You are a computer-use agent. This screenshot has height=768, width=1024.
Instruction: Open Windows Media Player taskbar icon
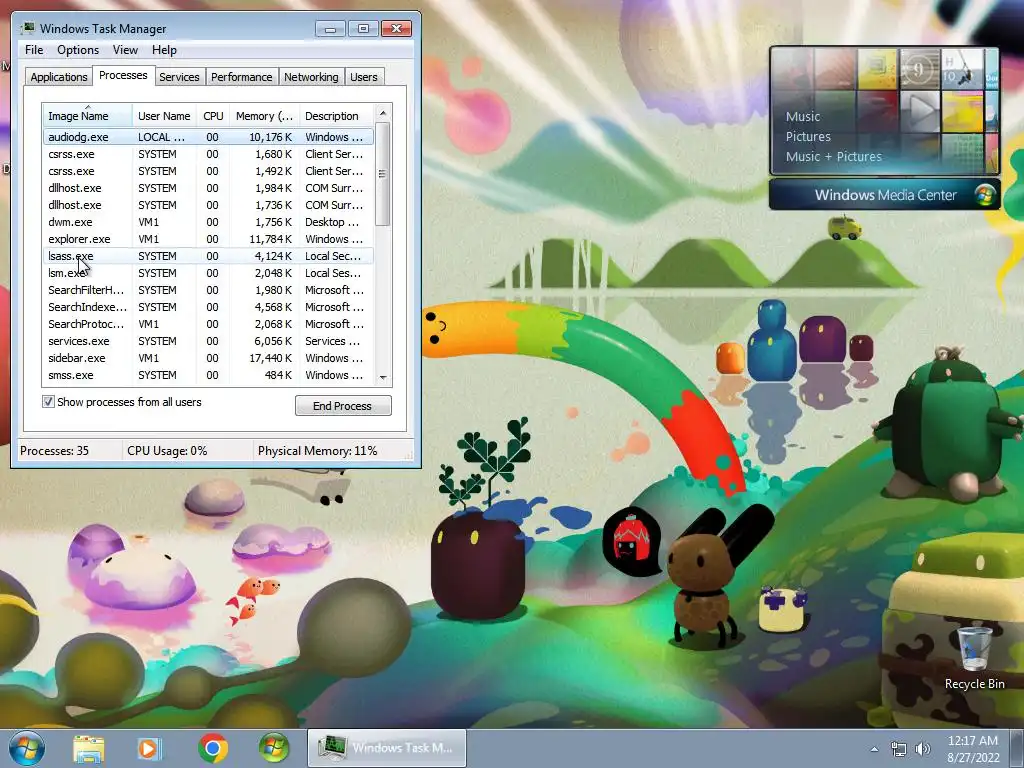(148, 748)
